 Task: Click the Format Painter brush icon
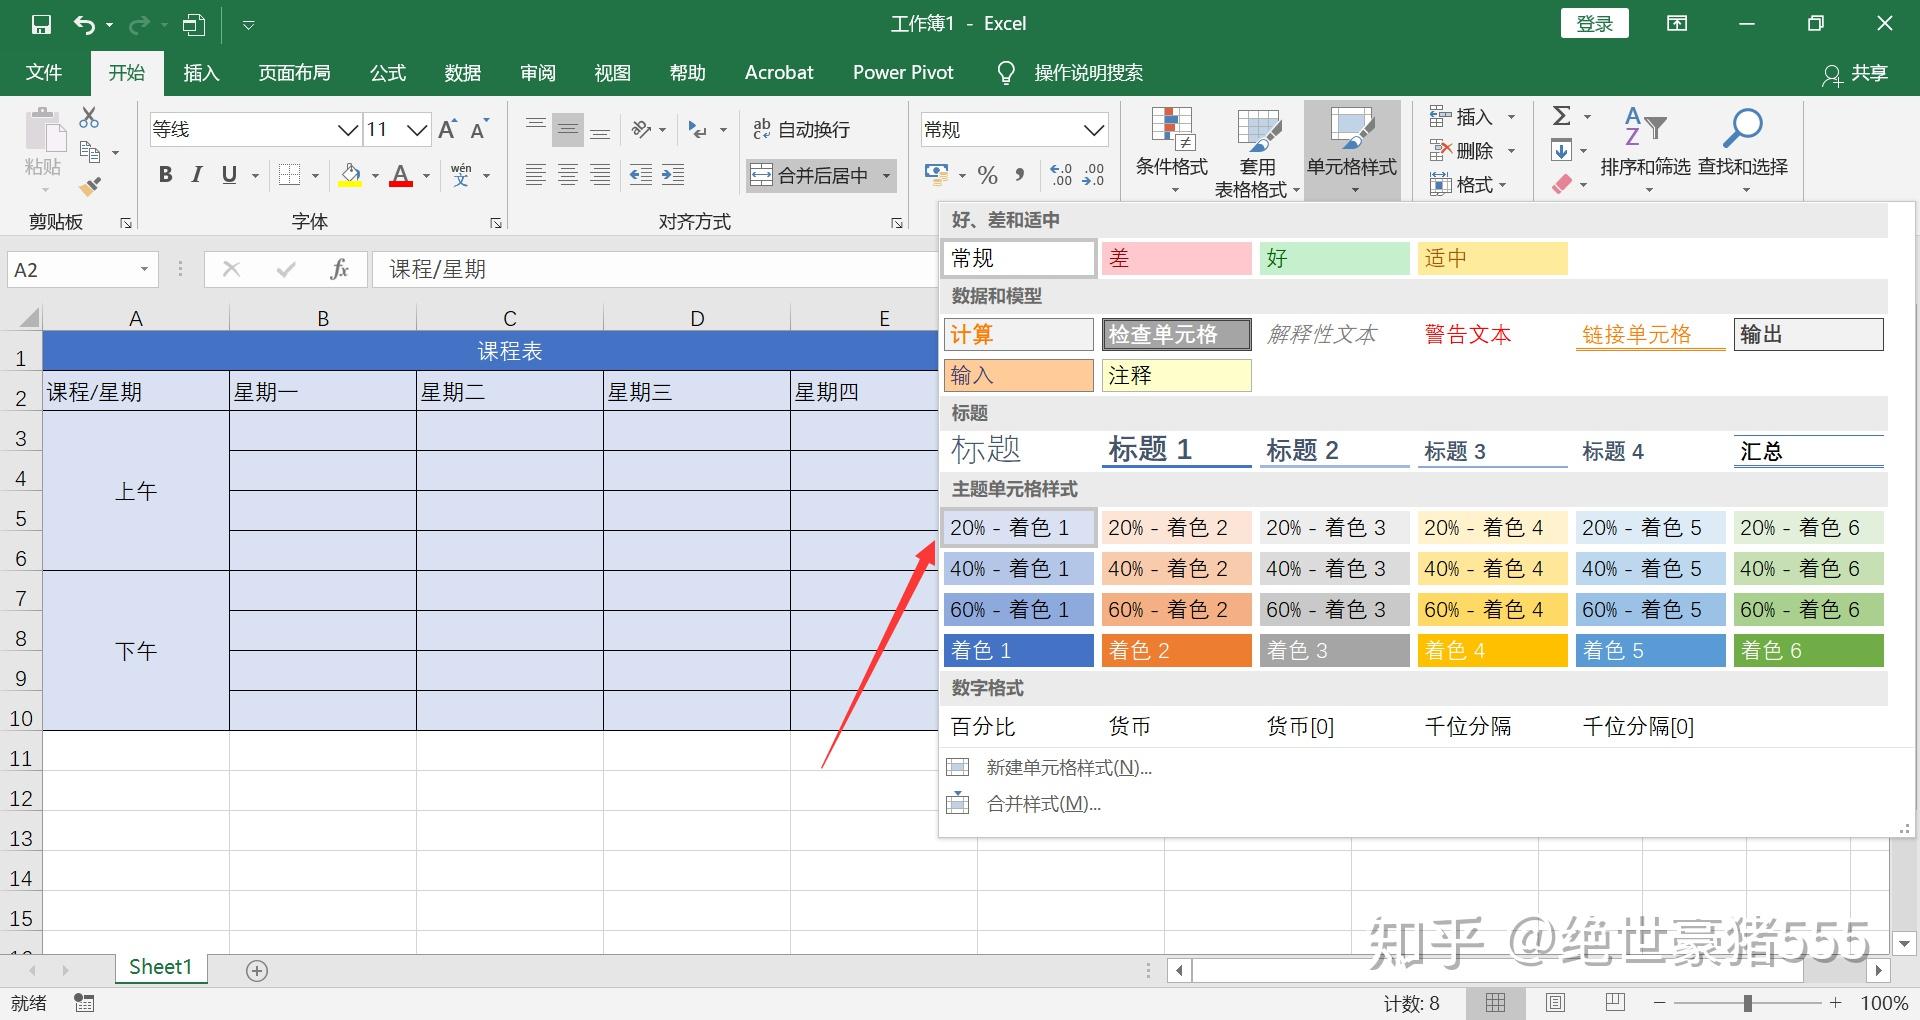(90, 186)
